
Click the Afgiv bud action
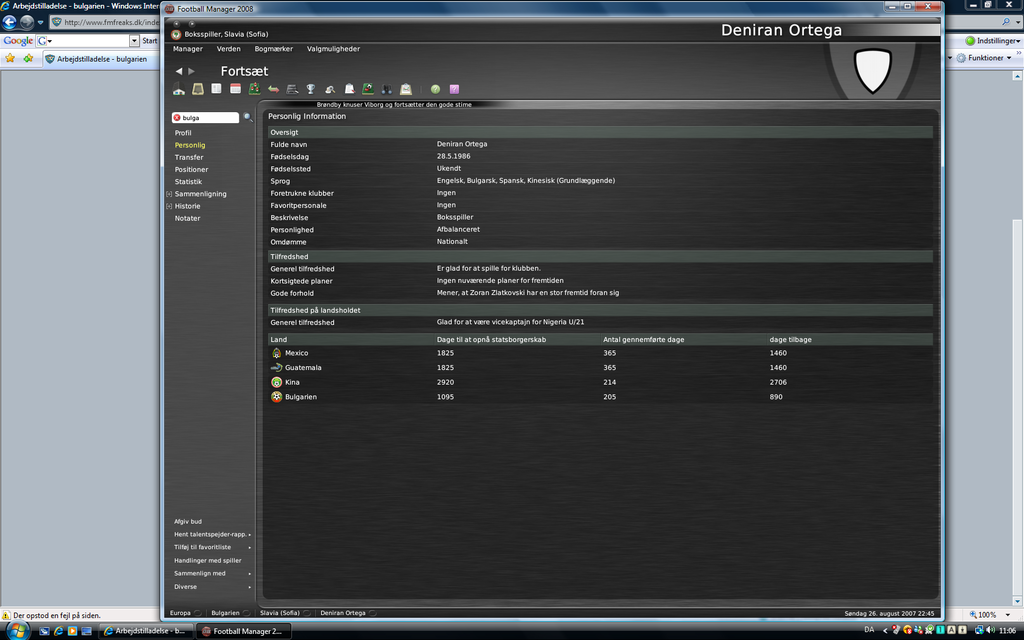click(x=187, y=521)
